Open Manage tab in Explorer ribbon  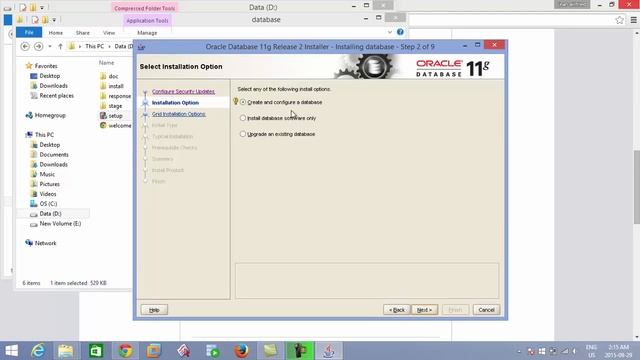pos(147,33)
